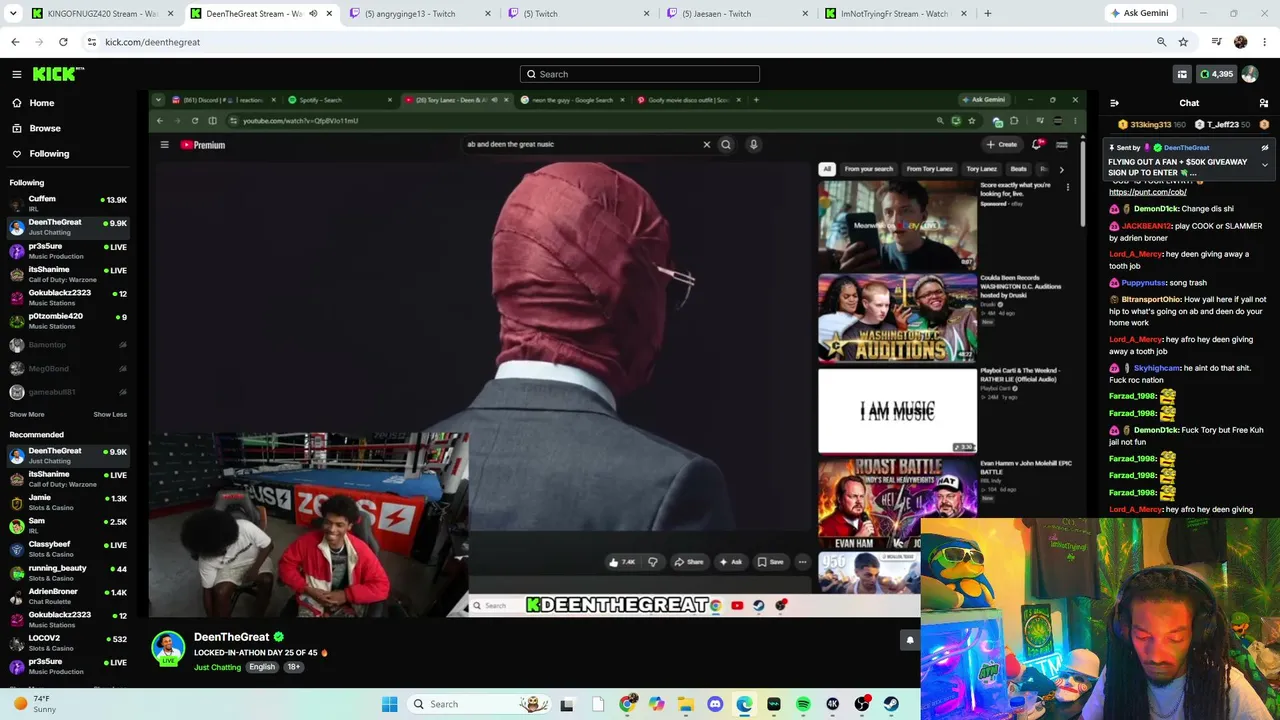Click Show More under Following
This screenshot has width=1280, height=720.
[27, 414]
